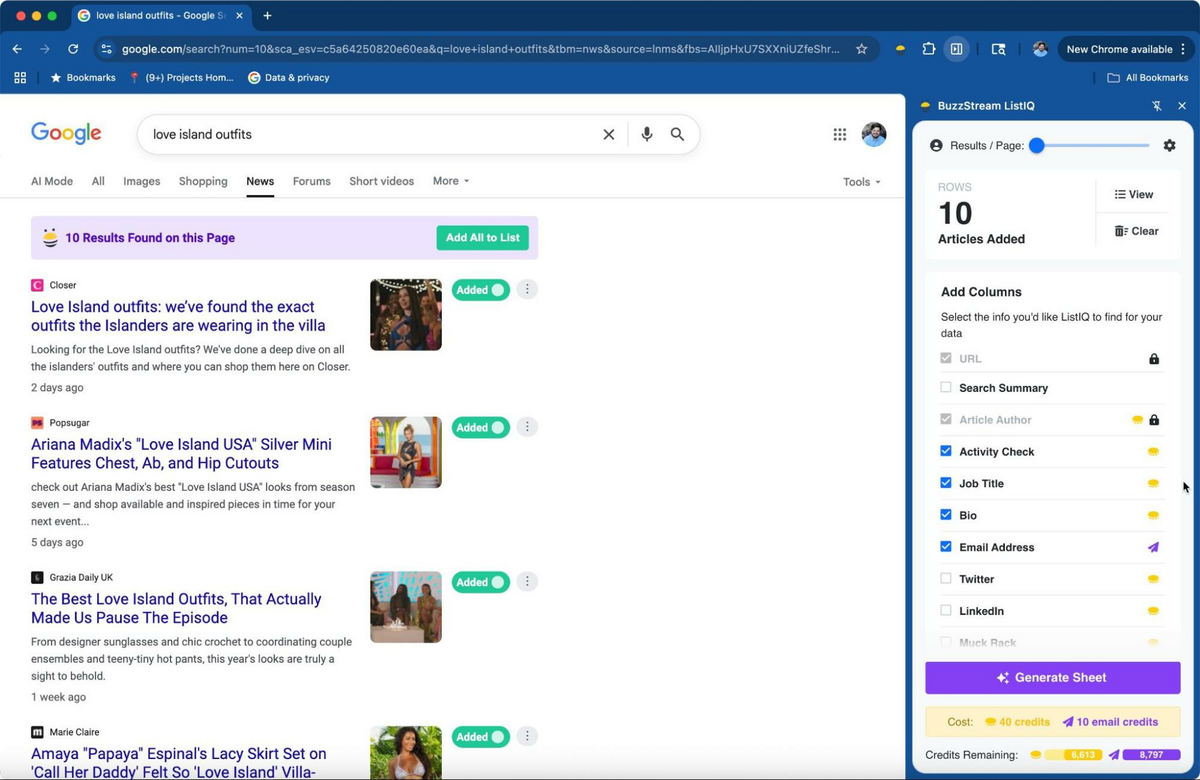This screenshot has width=1200, height=780.
Task: Open three-dot options for Popsugar result
Action: 528,427
